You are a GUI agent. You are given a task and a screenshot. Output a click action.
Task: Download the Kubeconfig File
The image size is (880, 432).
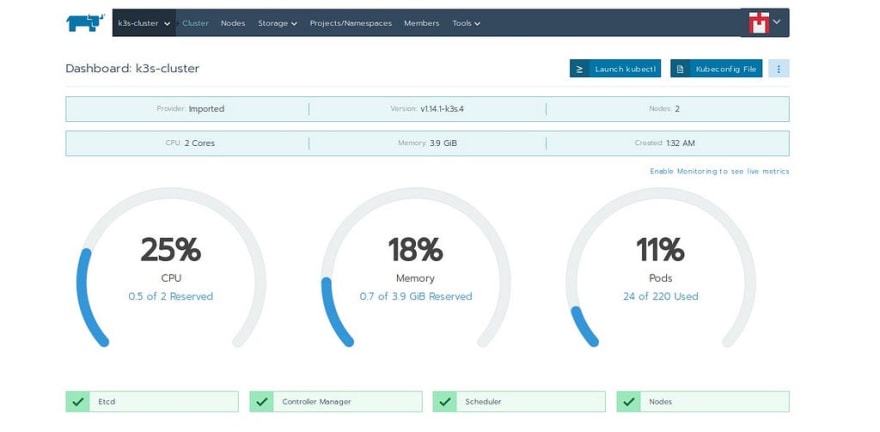click(x=716, y=69)
